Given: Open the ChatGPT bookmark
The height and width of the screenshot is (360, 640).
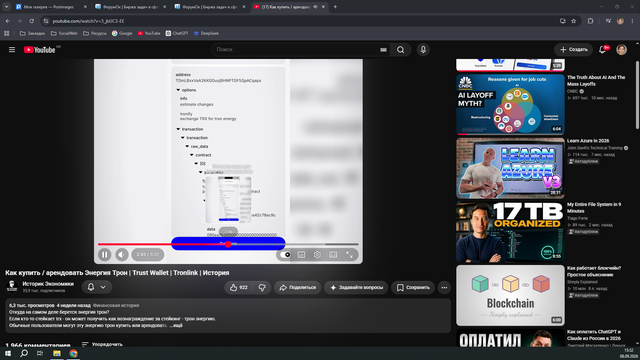Looking at the screenshot, I should point(177,33).
